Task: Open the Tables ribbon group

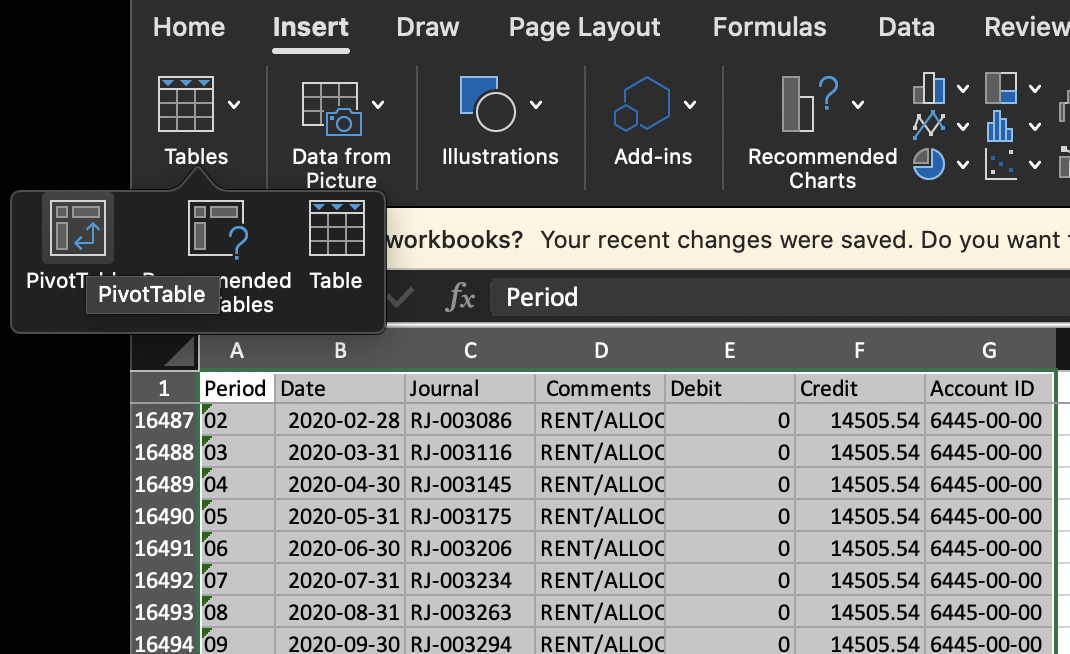Action: (186, 104)
